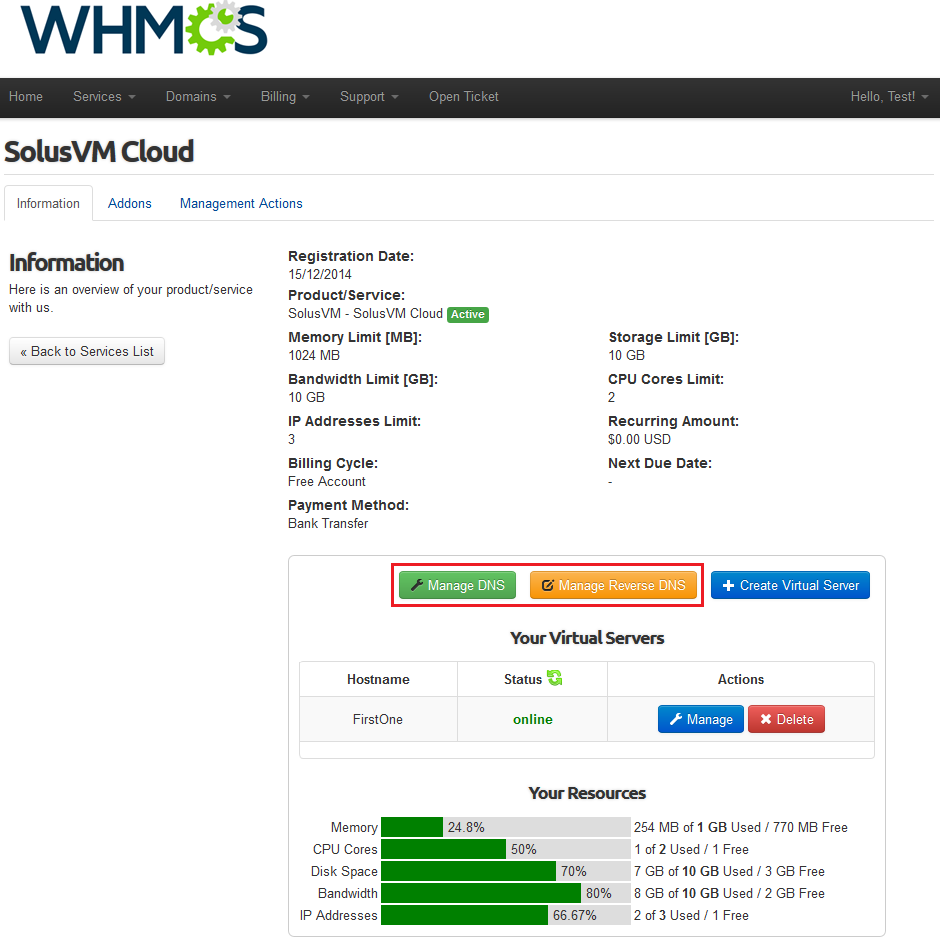Click the green Active status badge
Viewport: 940px width, 950px height.
(x=468, y=314)
